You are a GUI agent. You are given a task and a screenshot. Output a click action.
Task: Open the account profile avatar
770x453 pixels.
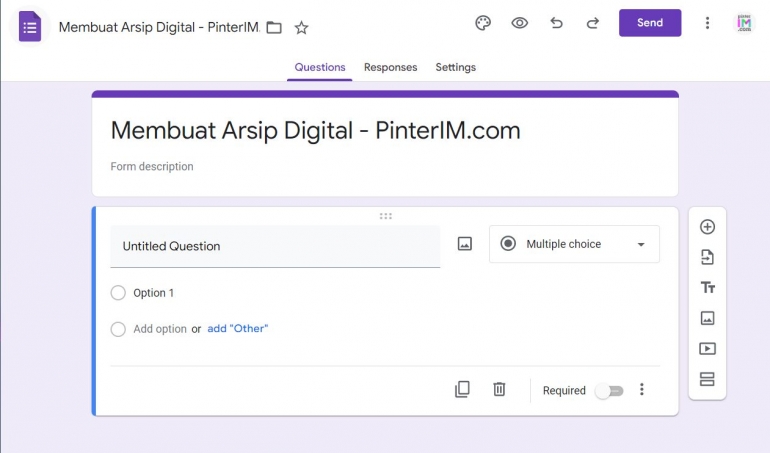click(744, 23)
